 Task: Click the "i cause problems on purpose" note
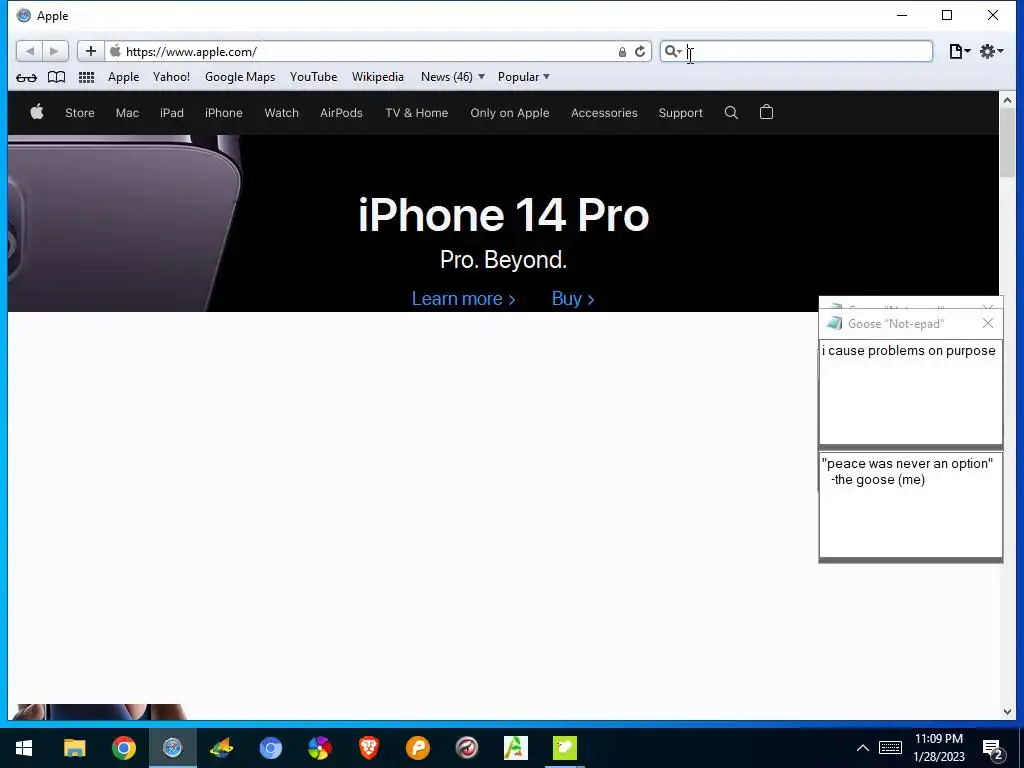pos(910,392)
